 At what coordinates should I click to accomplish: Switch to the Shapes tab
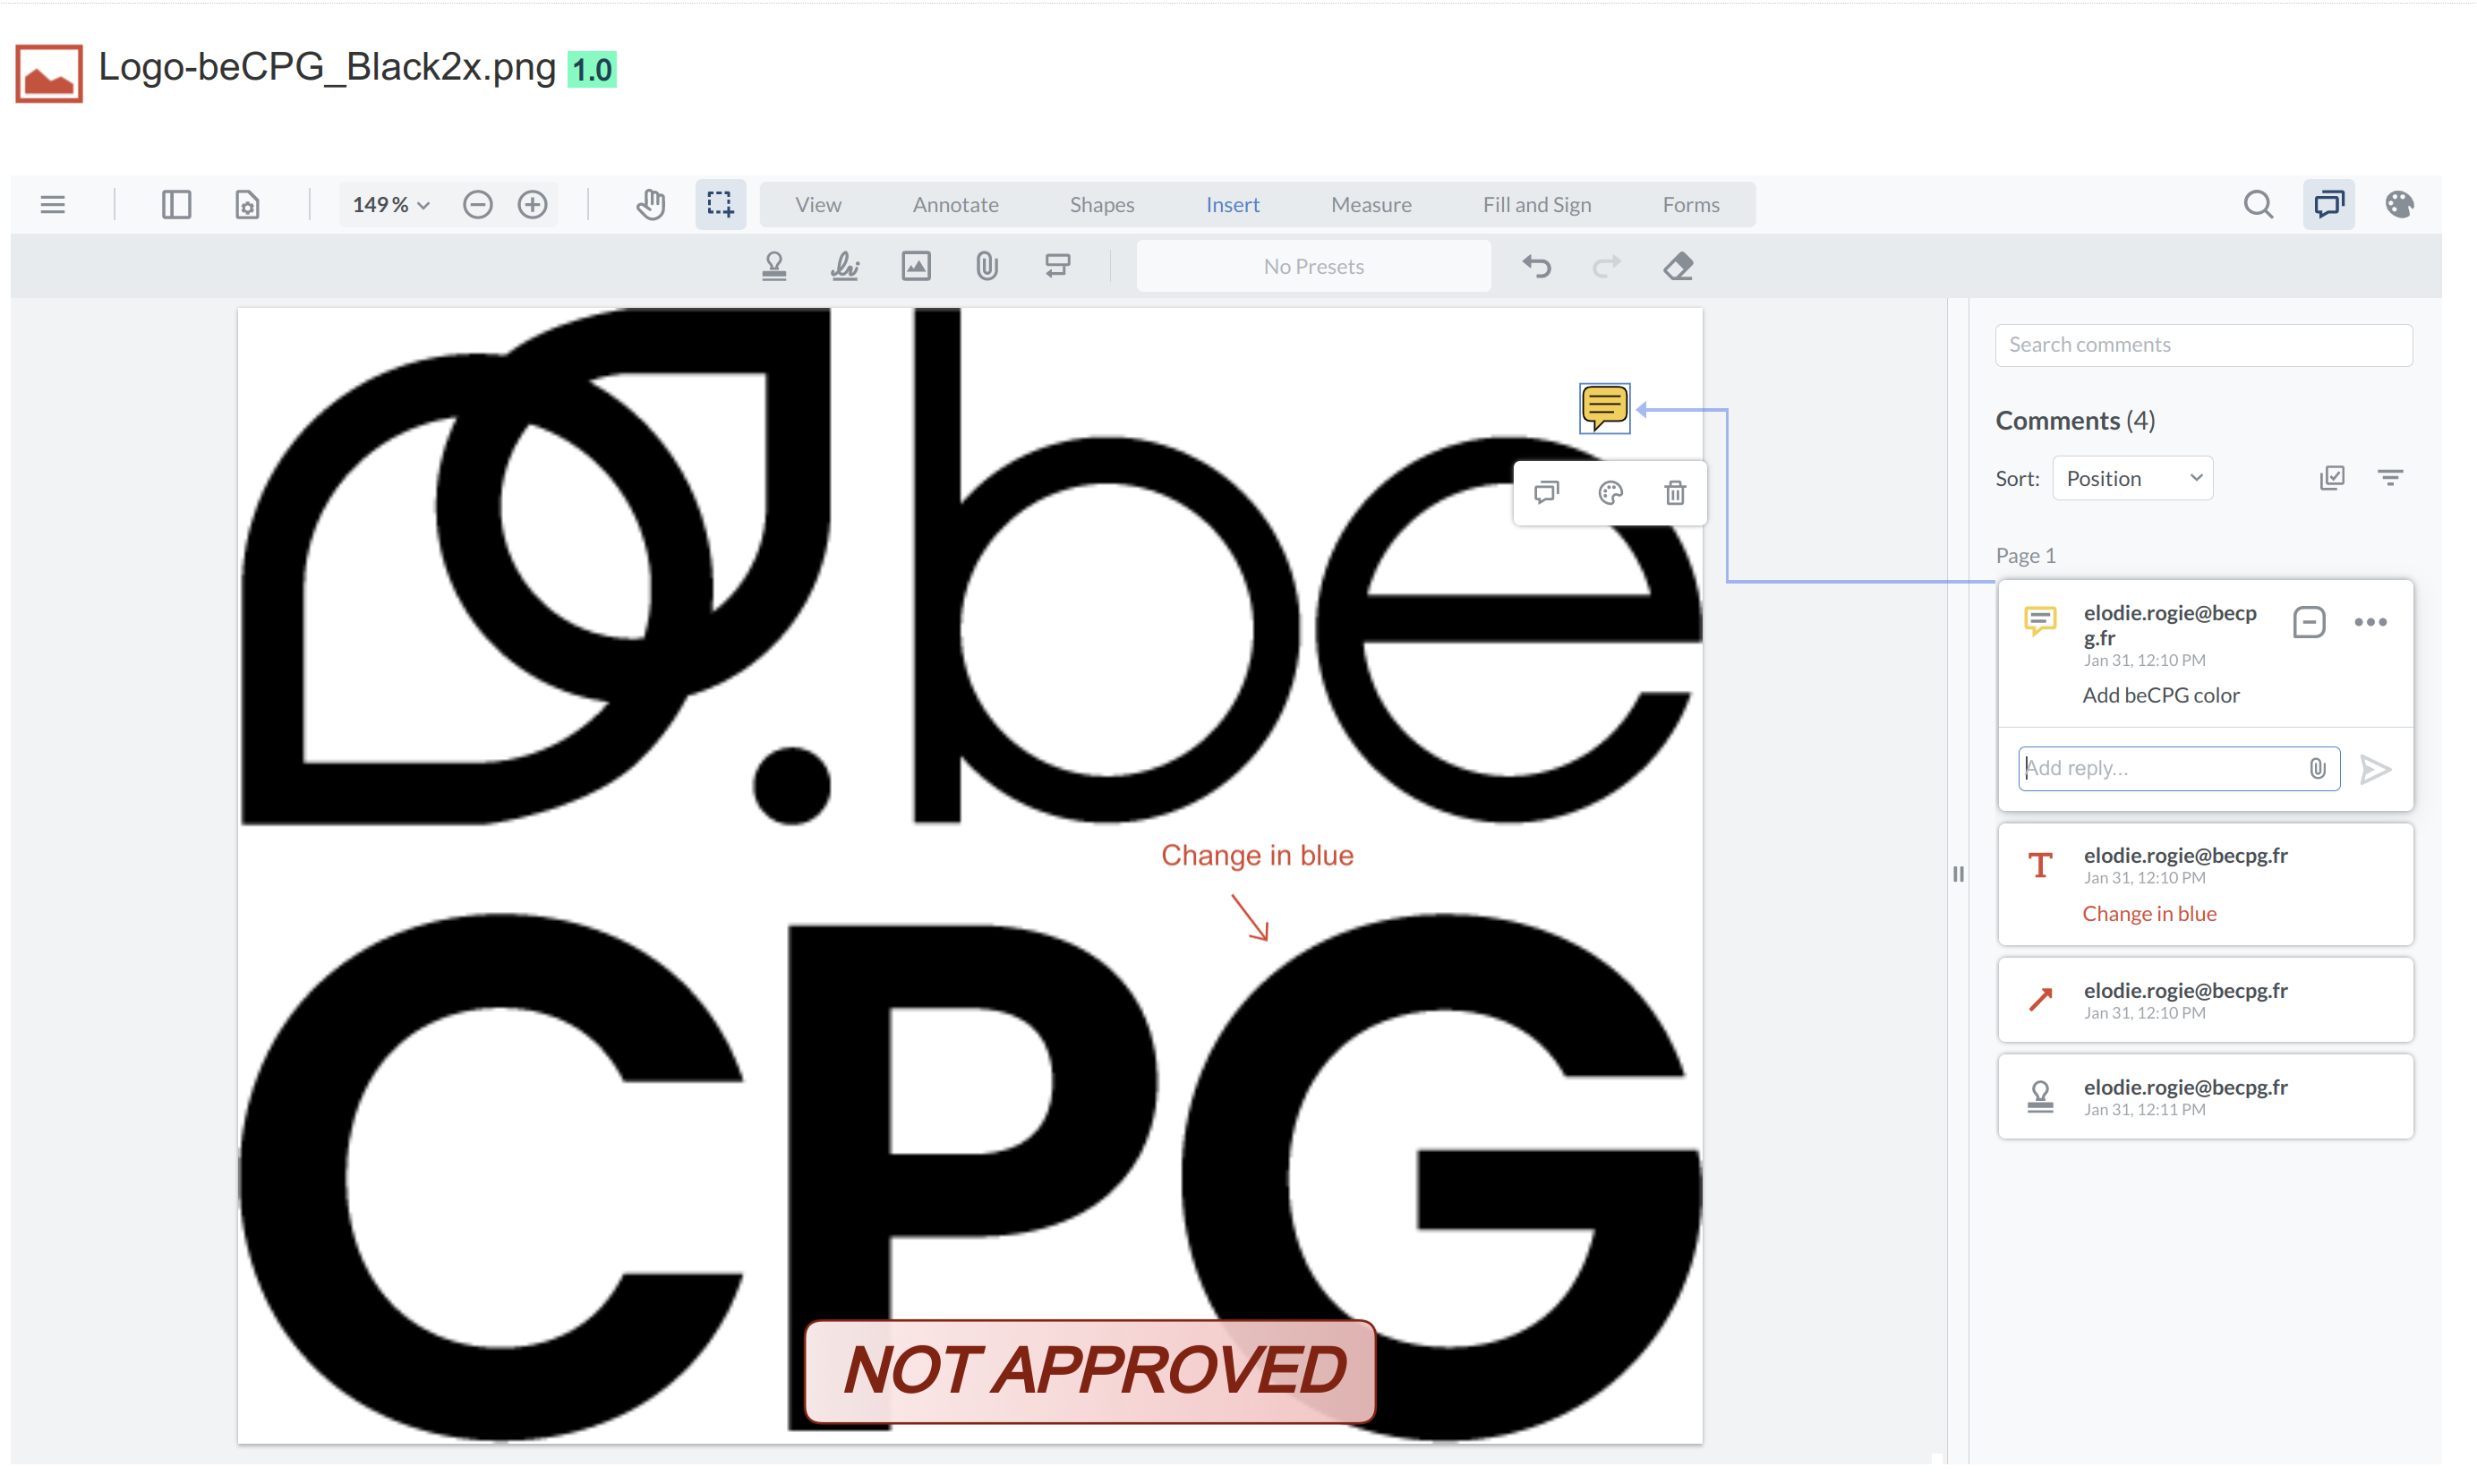[x=1102, y=205]
